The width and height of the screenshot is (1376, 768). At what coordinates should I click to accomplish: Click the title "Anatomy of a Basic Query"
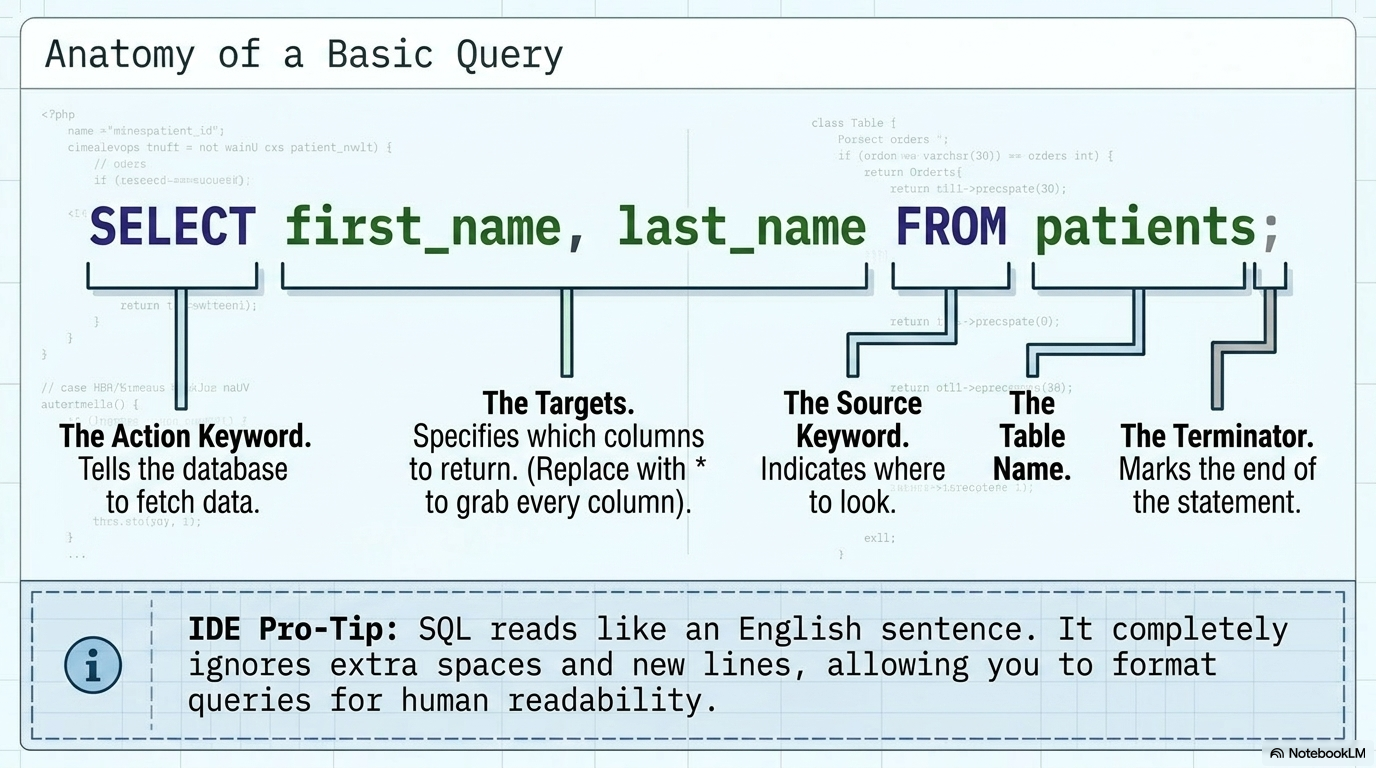[x=304, y=54]
